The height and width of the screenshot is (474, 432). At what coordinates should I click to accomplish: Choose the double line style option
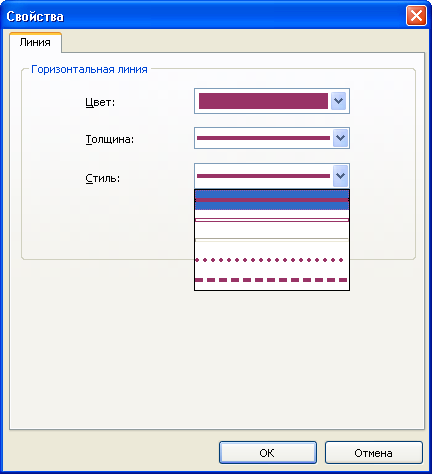click(x=272, y=220)
